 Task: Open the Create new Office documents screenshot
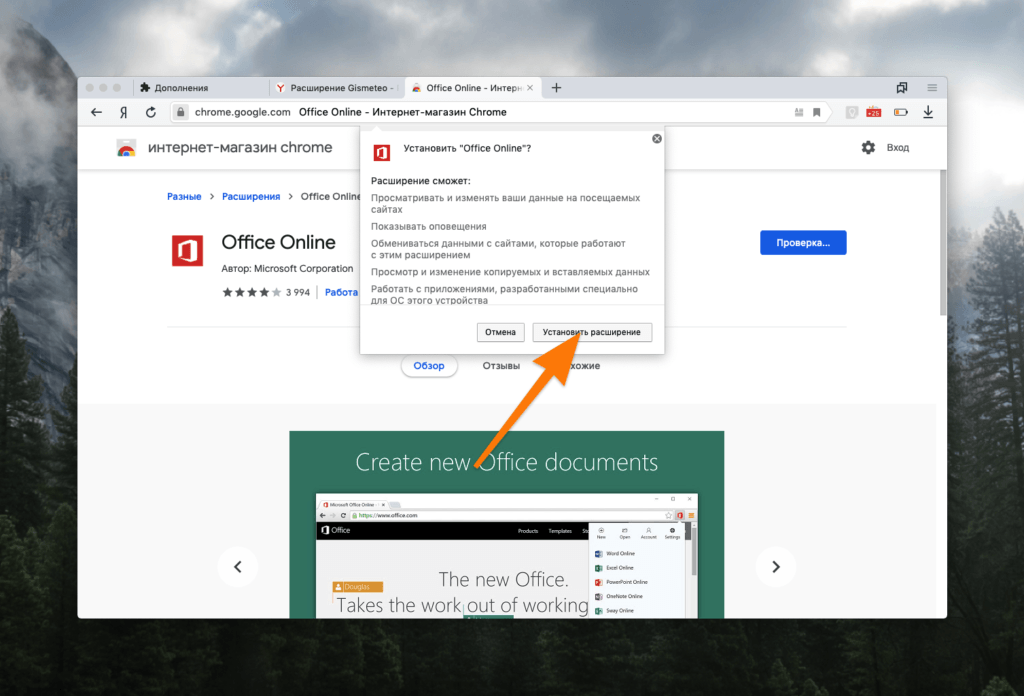506,524
